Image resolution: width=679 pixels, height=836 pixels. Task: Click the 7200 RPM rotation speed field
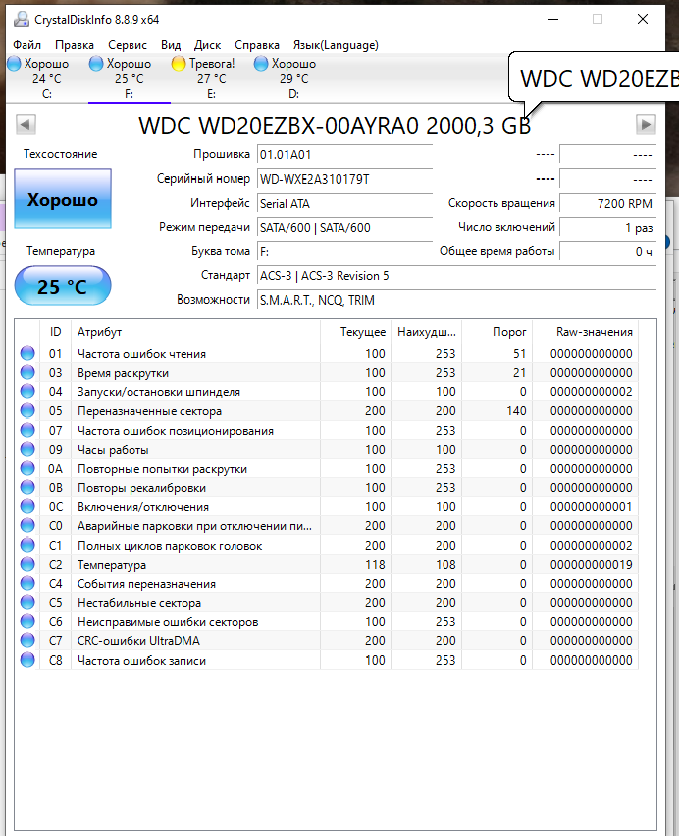[608, 203]
